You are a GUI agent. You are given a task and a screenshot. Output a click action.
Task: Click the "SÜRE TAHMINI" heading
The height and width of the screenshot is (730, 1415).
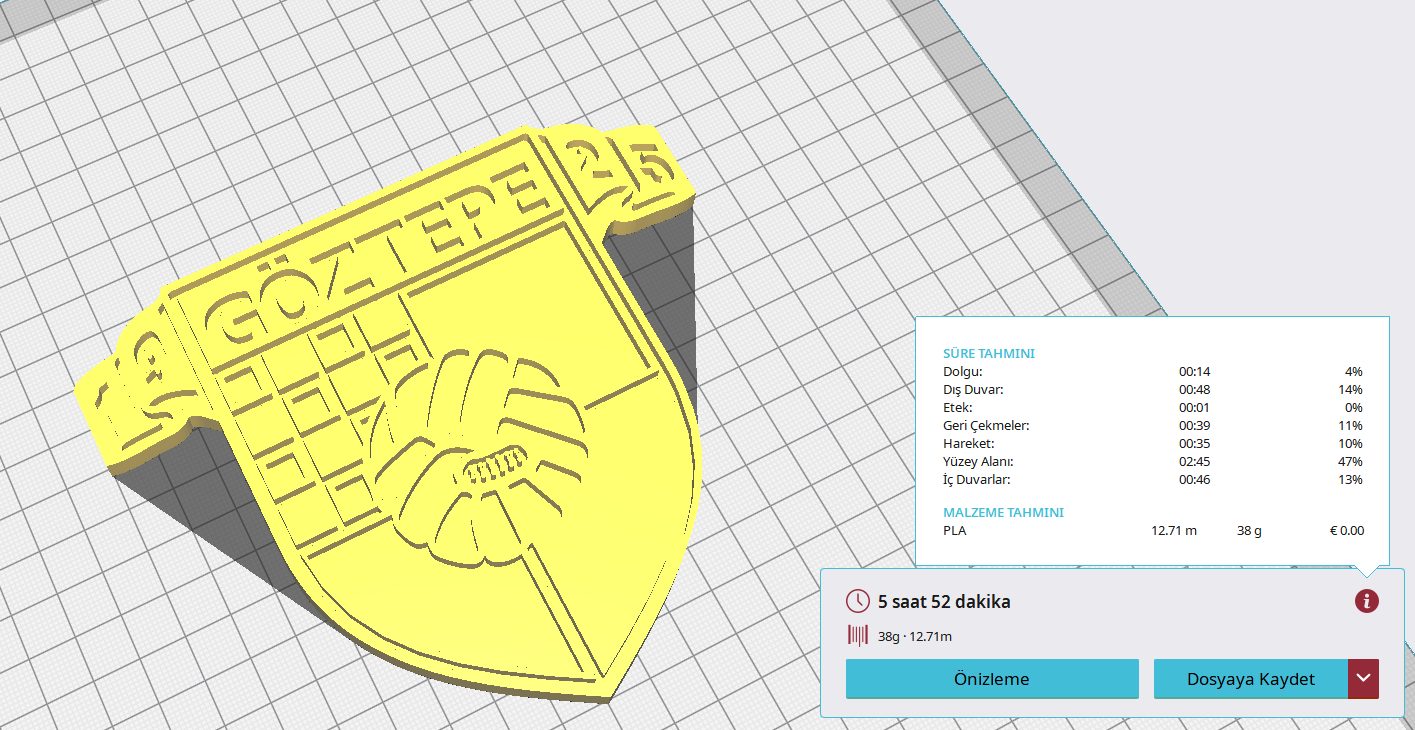(x=989, y=354)
